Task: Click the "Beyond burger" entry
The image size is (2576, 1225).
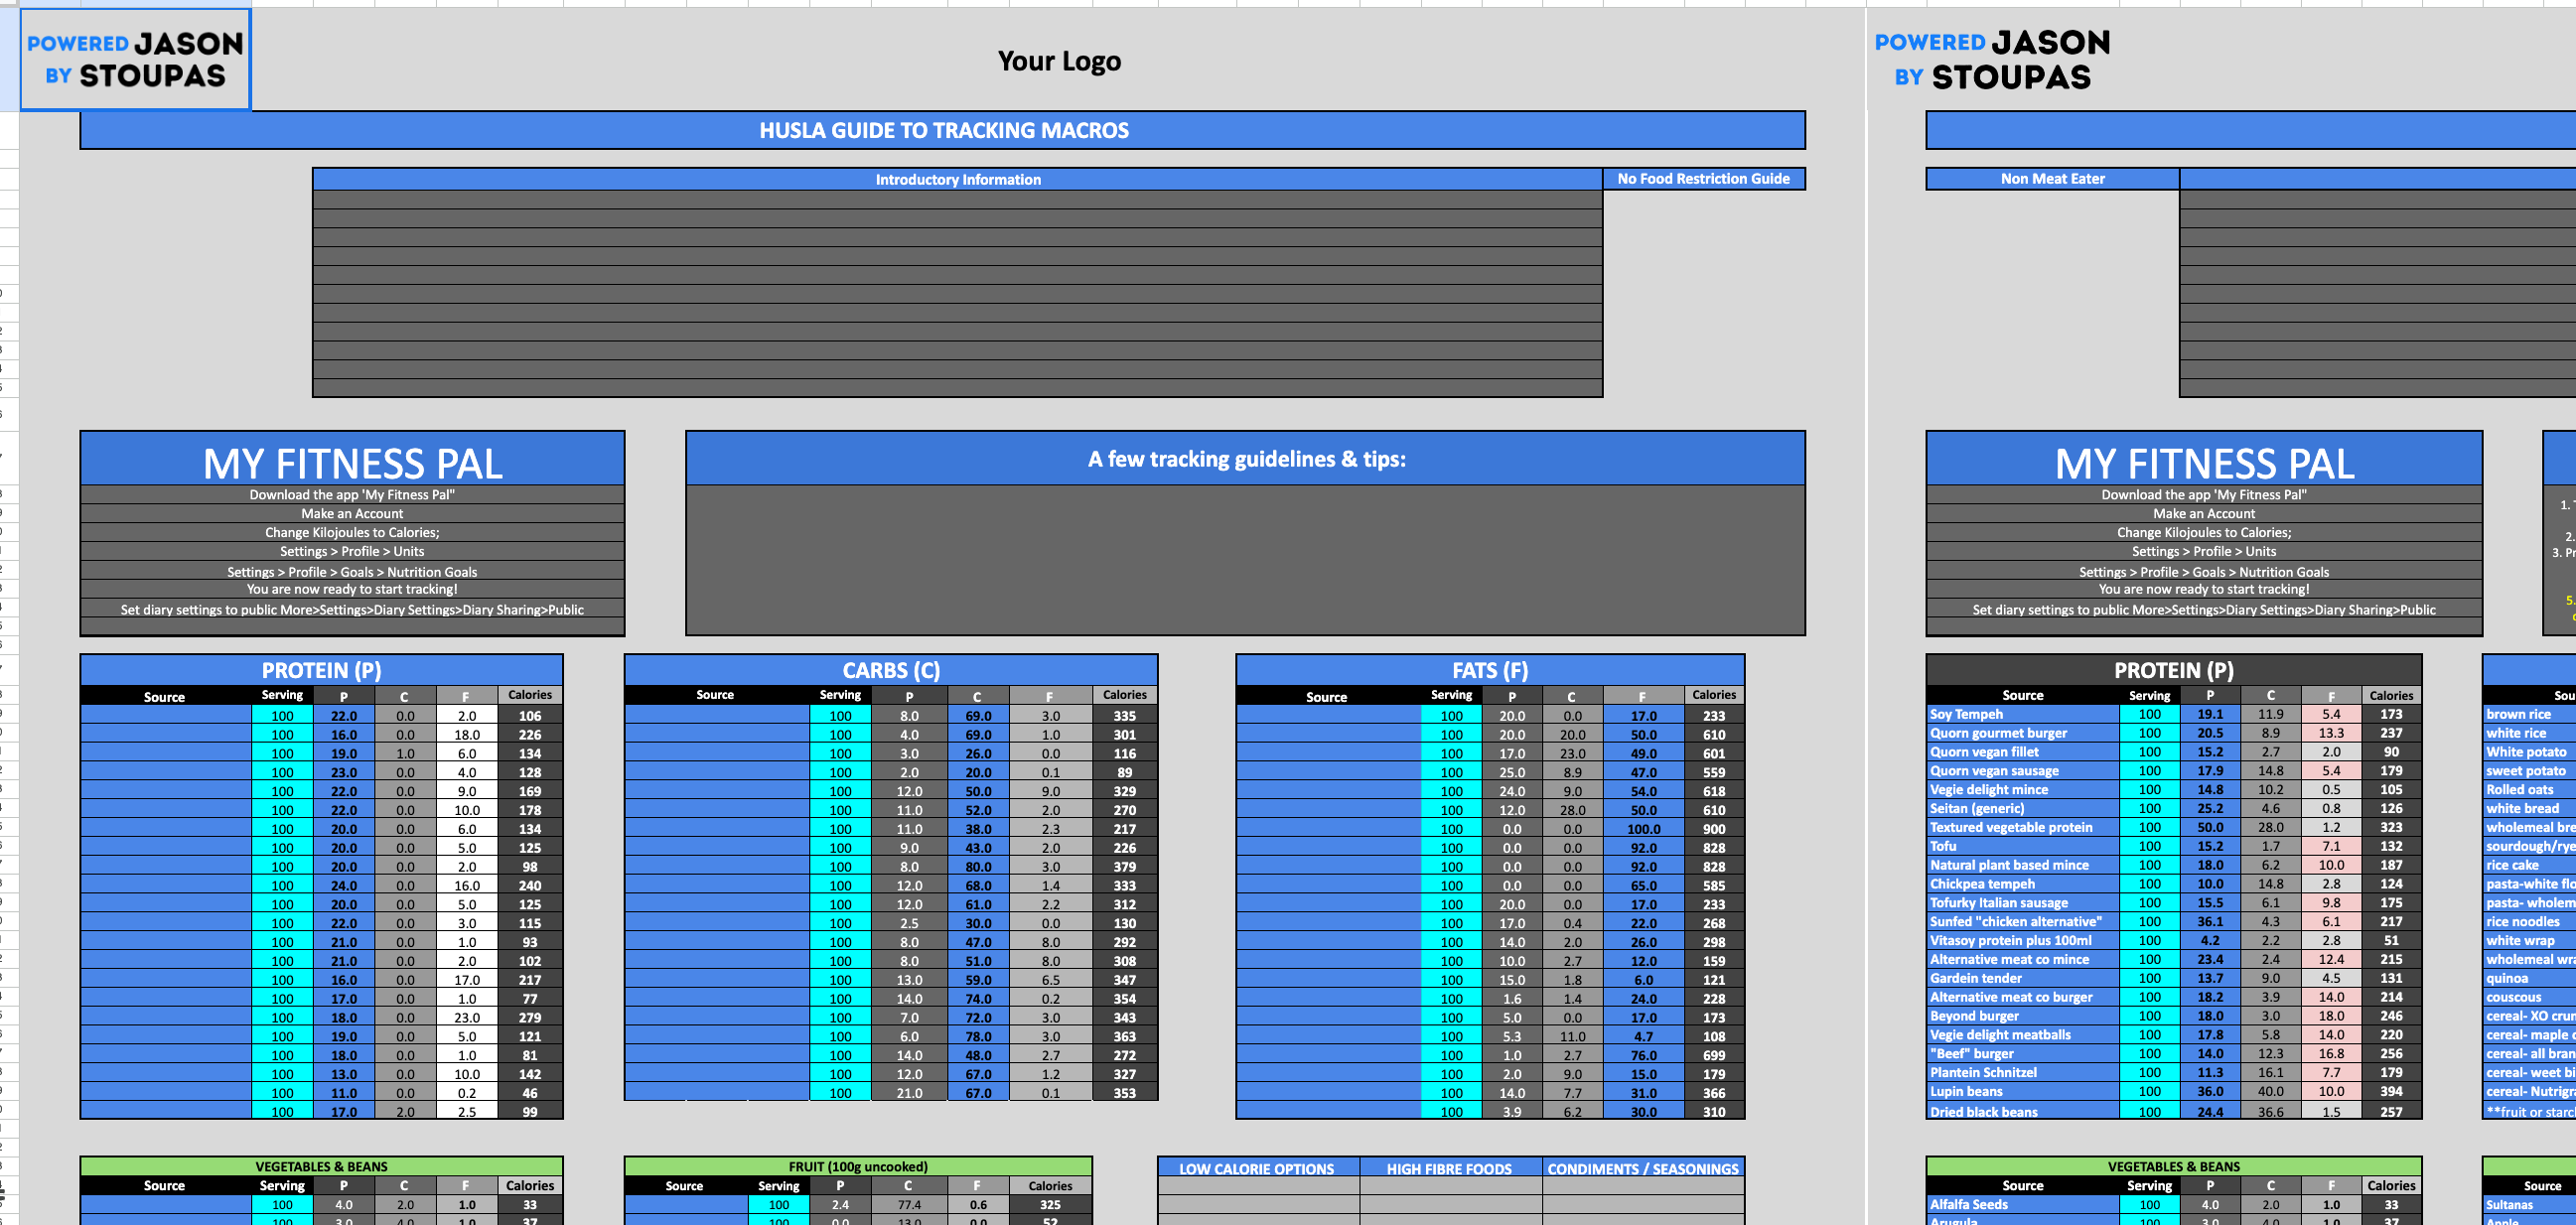Action: tap(1975, 1016)
